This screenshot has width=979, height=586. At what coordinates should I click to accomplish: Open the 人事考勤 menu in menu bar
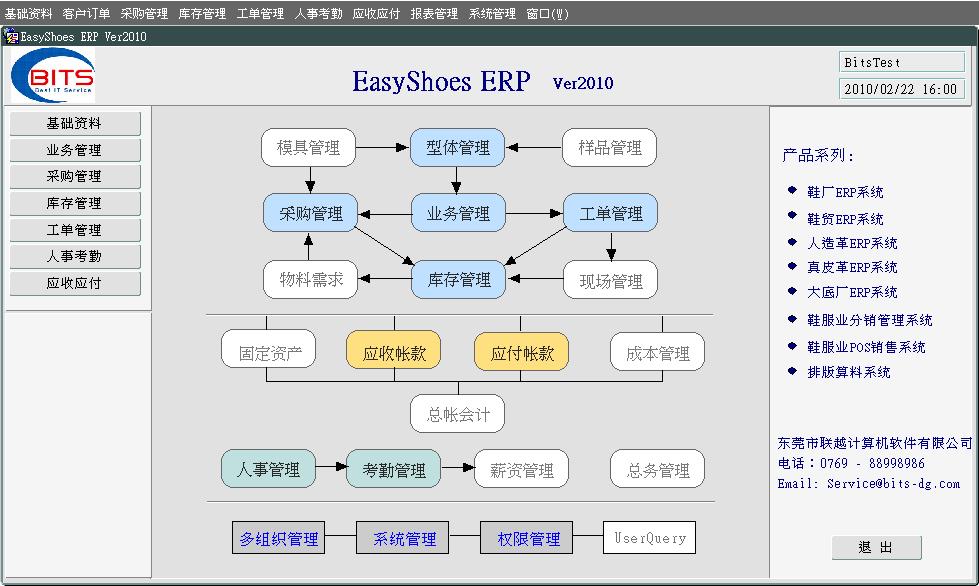[x=318, y=13]
